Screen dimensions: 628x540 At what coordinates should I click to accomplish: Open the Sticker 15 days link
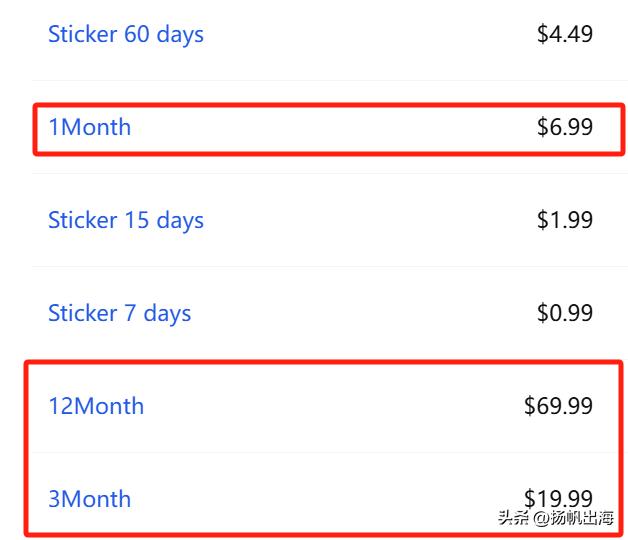point(126,220)
